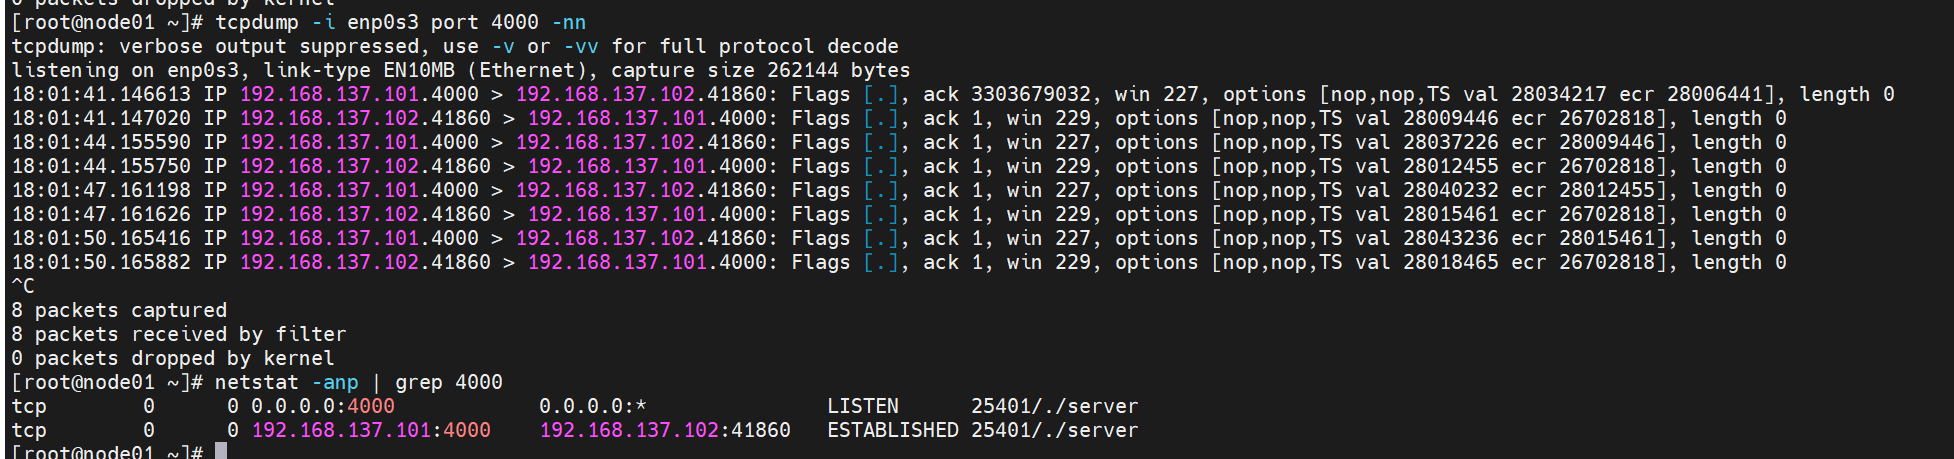Click the tcpdump command text in prompt

coord(401,22)
